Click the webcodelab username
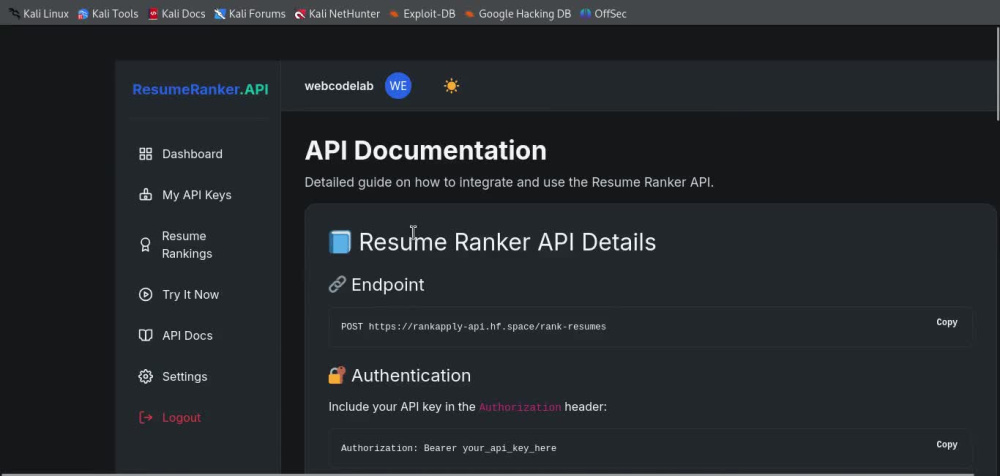This screenshot has height=476, width=1000. pyautogui.click(x=339, y=86)
